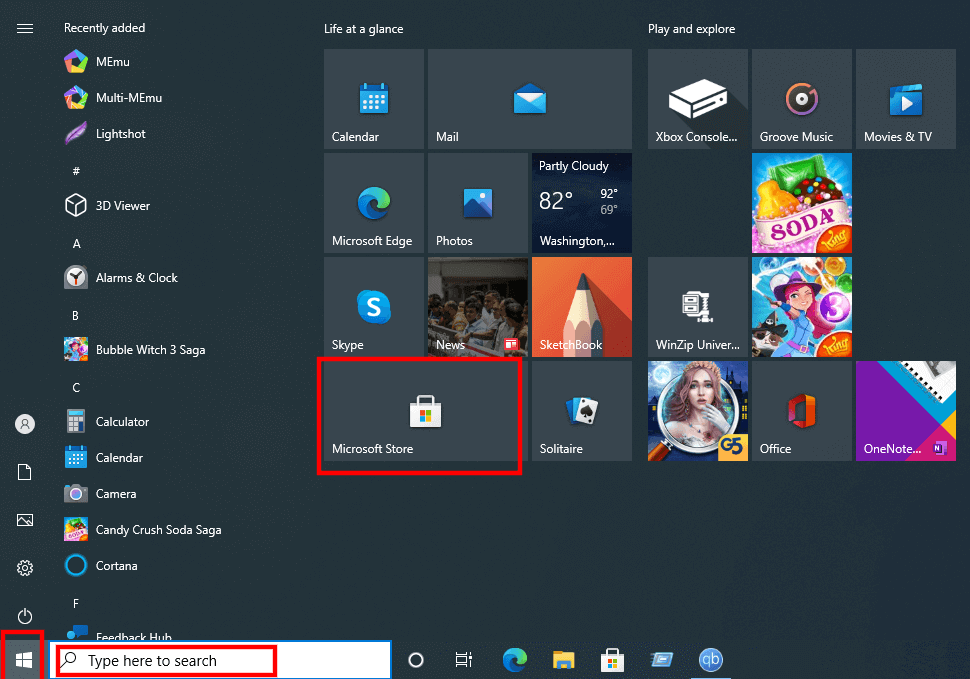Open the Movies & TV tile
This screenshot has height=679, width=970.
pos(906,99)
